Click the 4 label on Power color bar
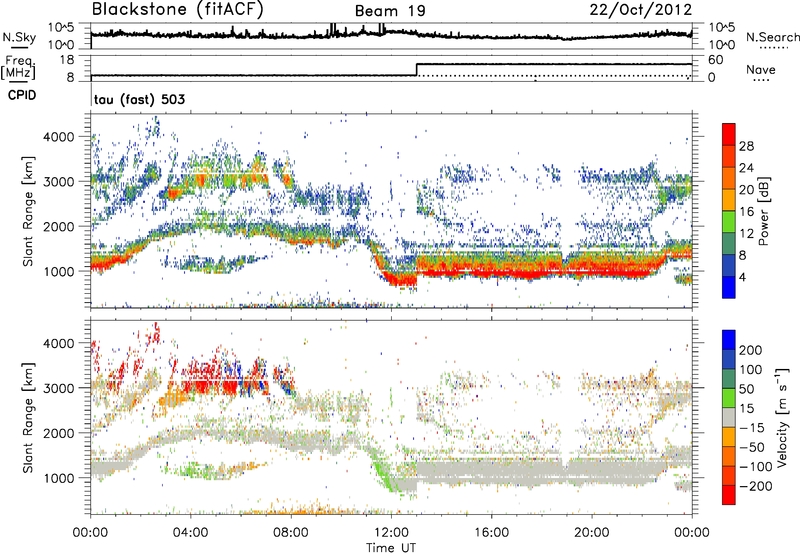800x554 pixels. coord(743,278)
